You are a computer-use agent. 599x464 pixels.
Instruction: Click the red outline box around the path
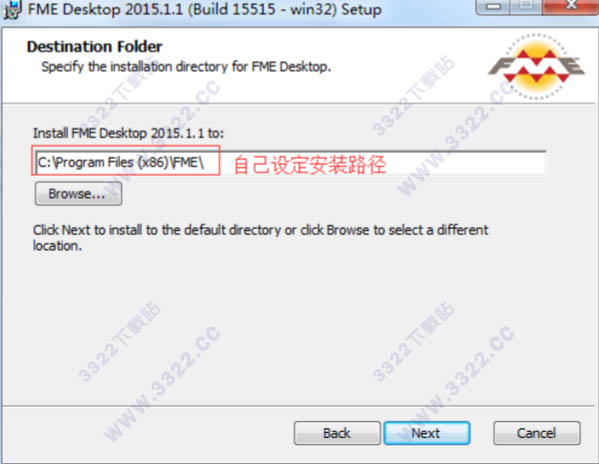tap(126, 160)
